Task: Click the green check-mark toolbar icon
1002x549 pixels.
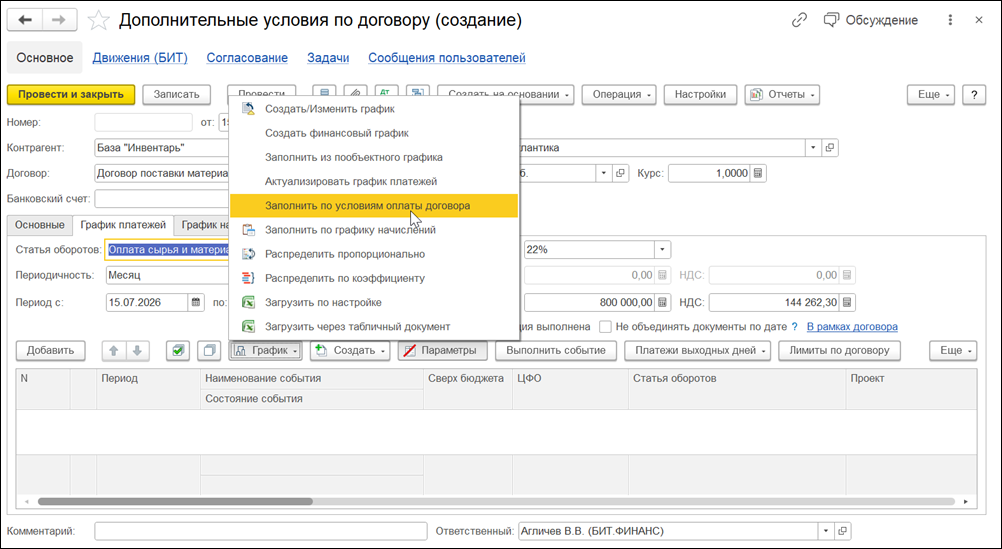Action: [178, 350]
